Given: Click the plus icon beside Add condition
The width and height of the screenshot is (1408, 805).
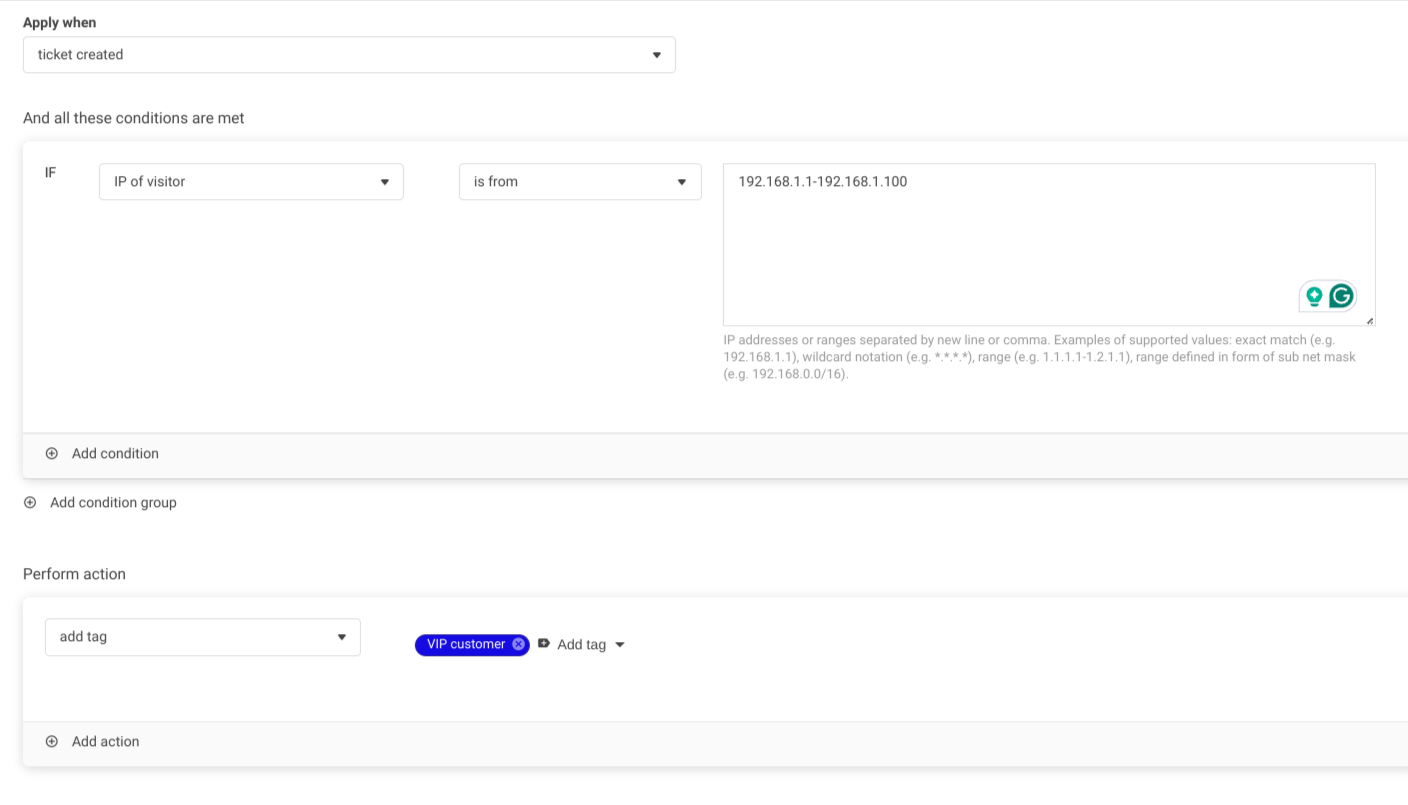Looking at the screenshot, I should pos(52,454).
